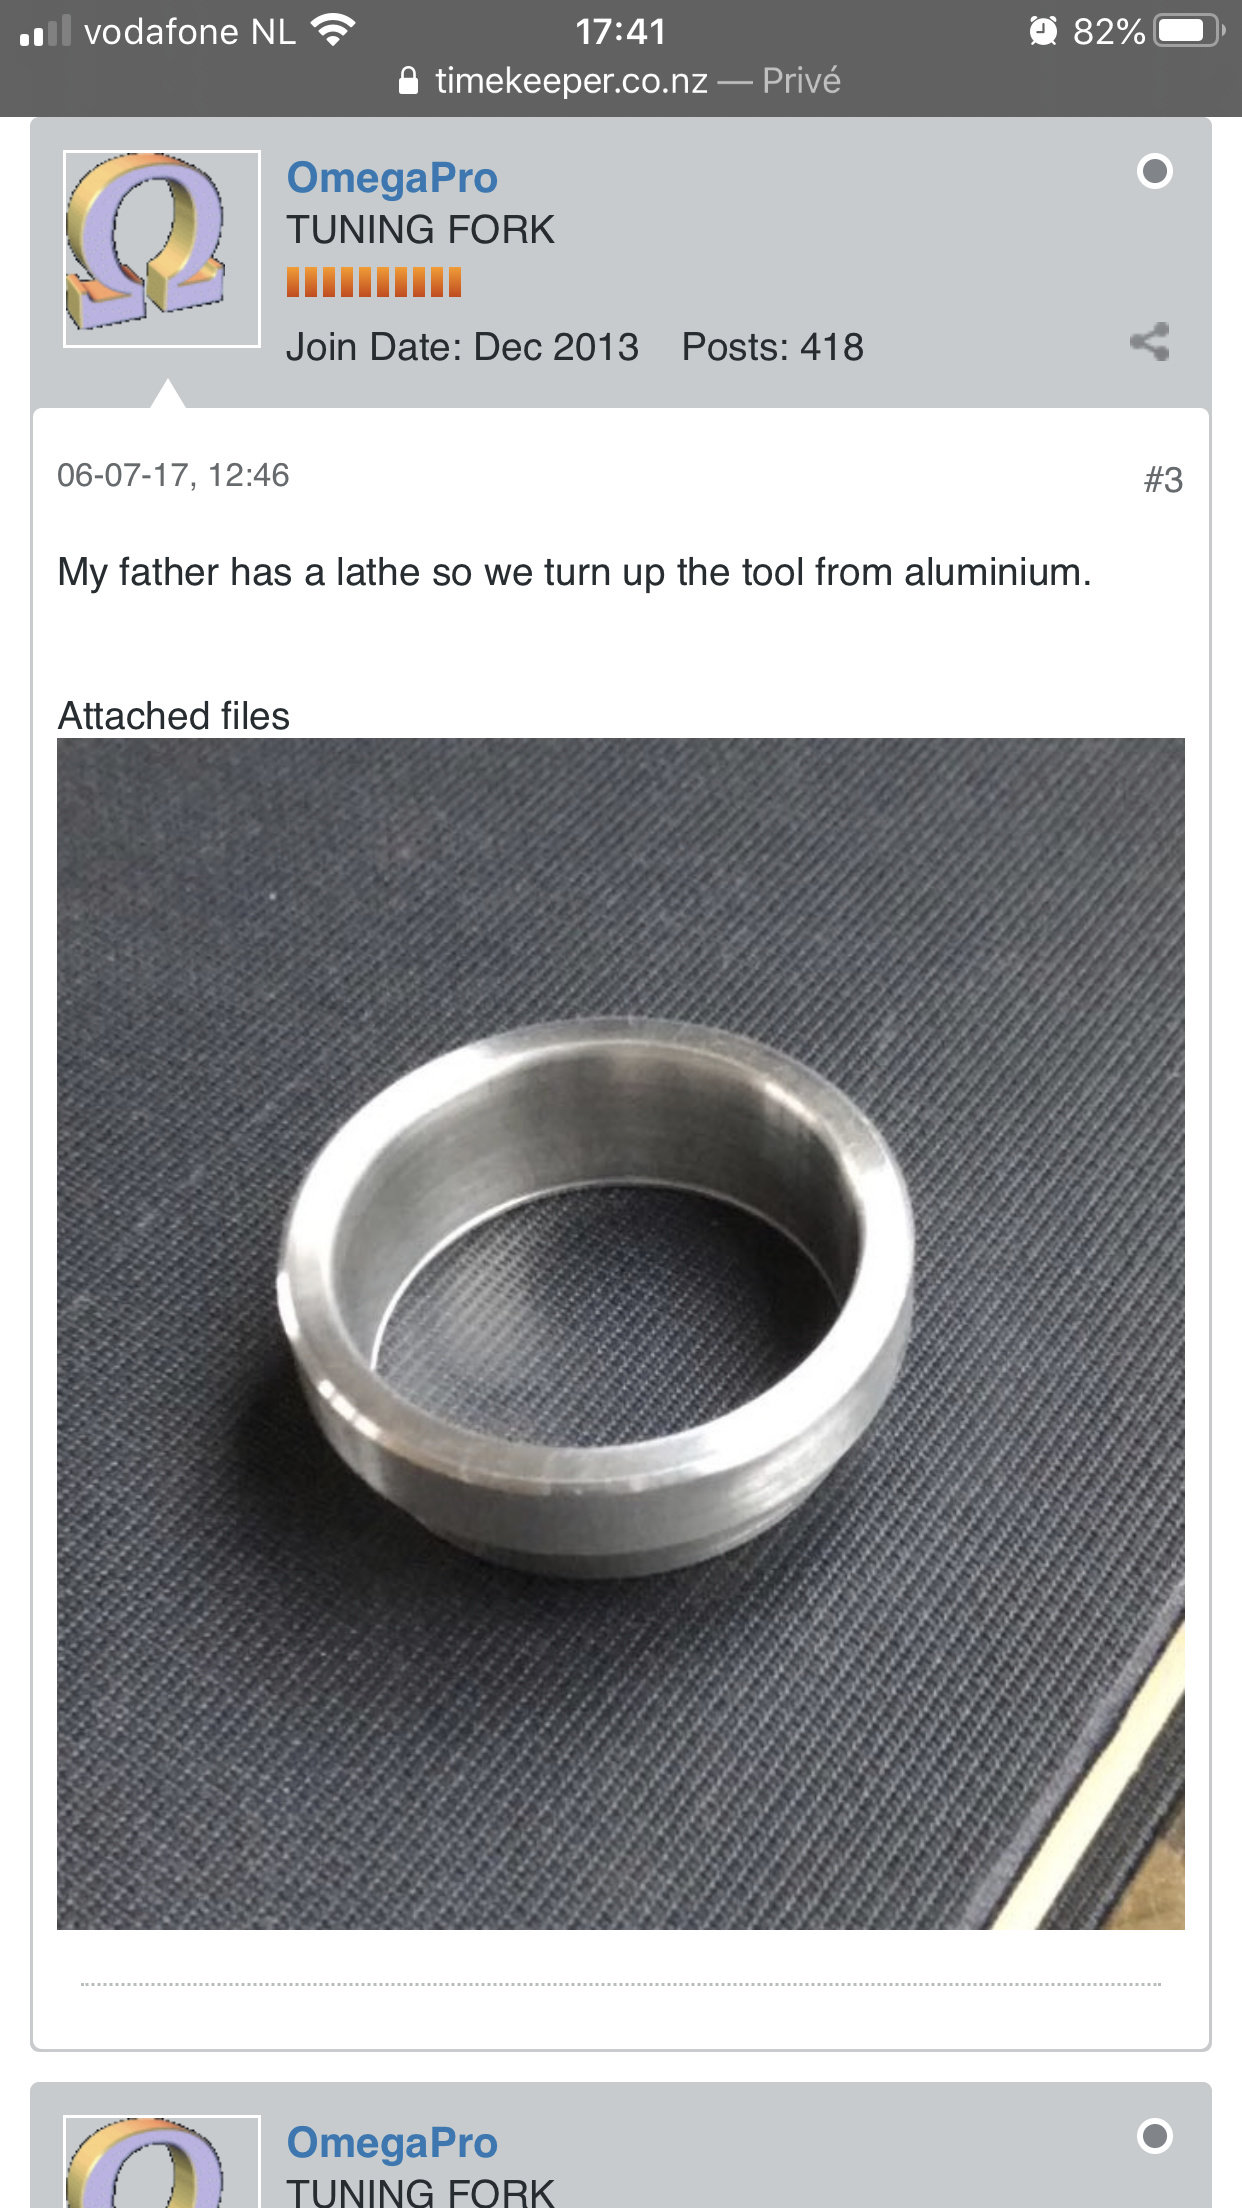Image resolution: width=1242 pixels, height=2208 pixels.
Task: Tap the orange reputation bar under TUNING FORK
Action: pos(374,282)
